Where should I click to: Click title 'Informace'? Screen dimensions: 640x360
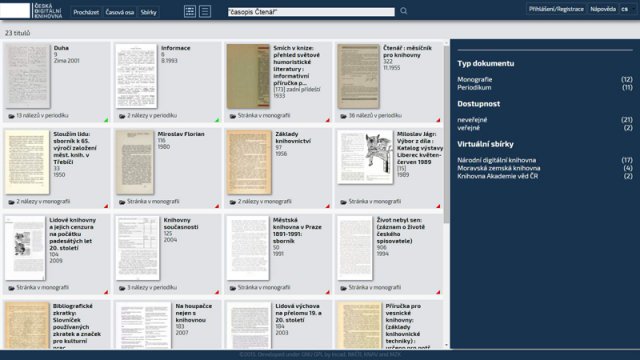[176, 48]
